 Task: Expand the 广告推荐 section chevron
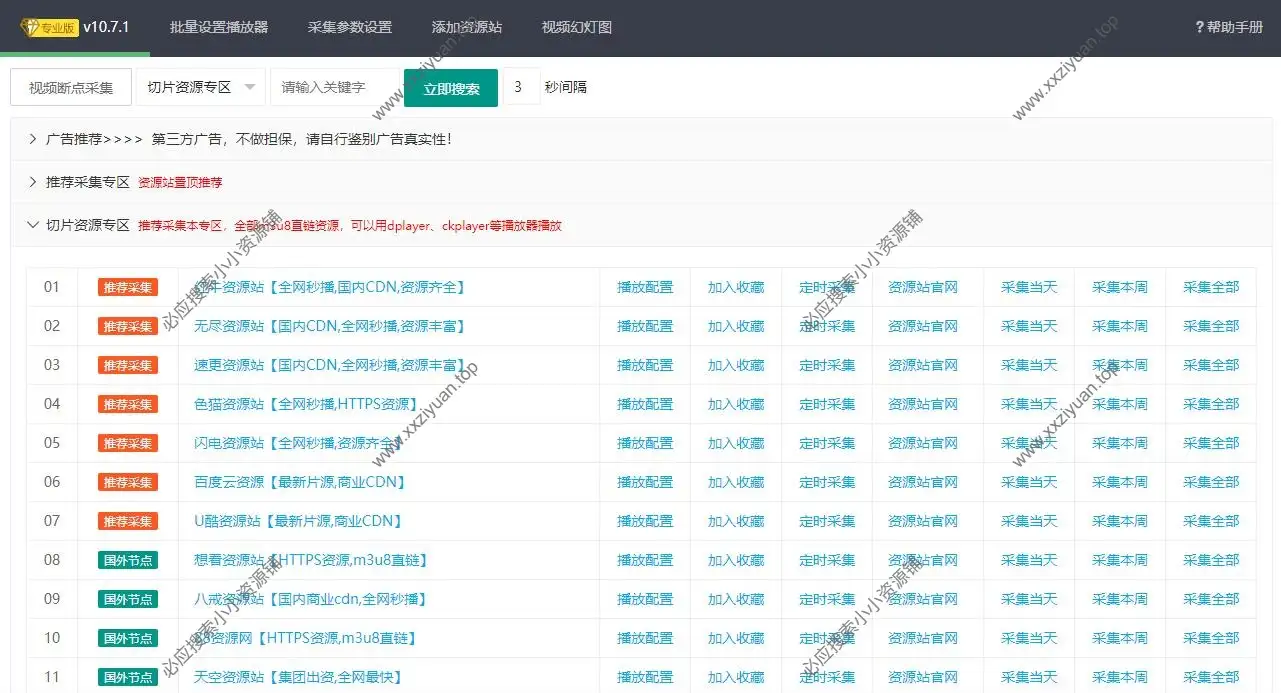pos(33,139)
